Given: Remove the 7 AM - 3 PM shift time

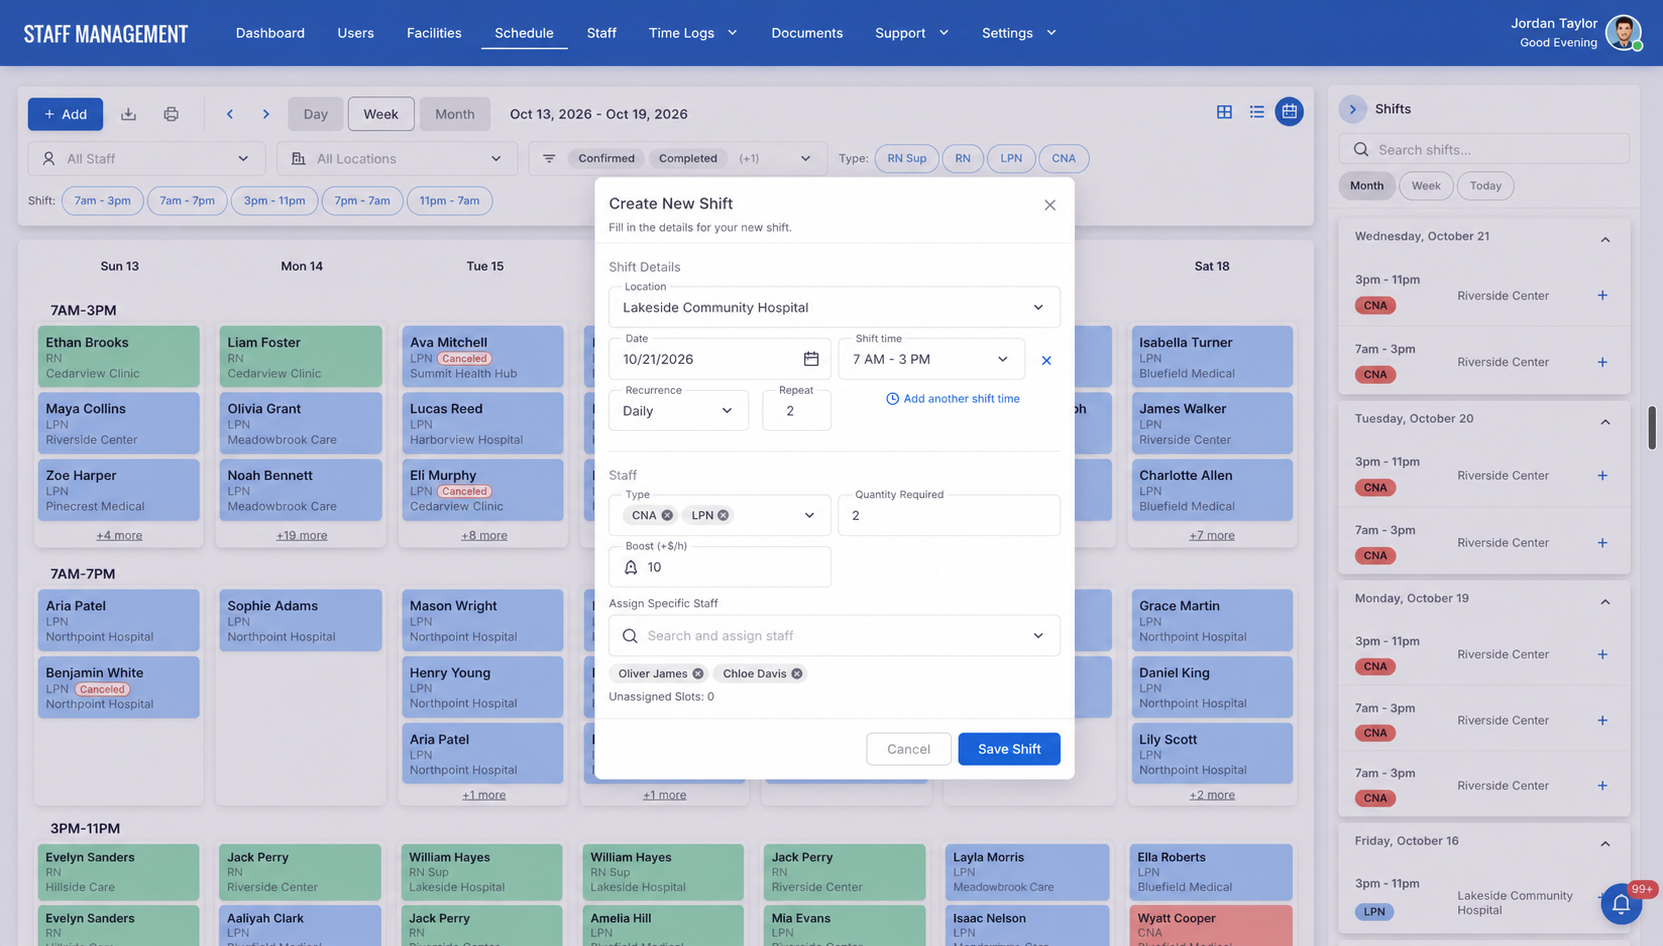Looking at the screenshot, I should point(1046,360).
